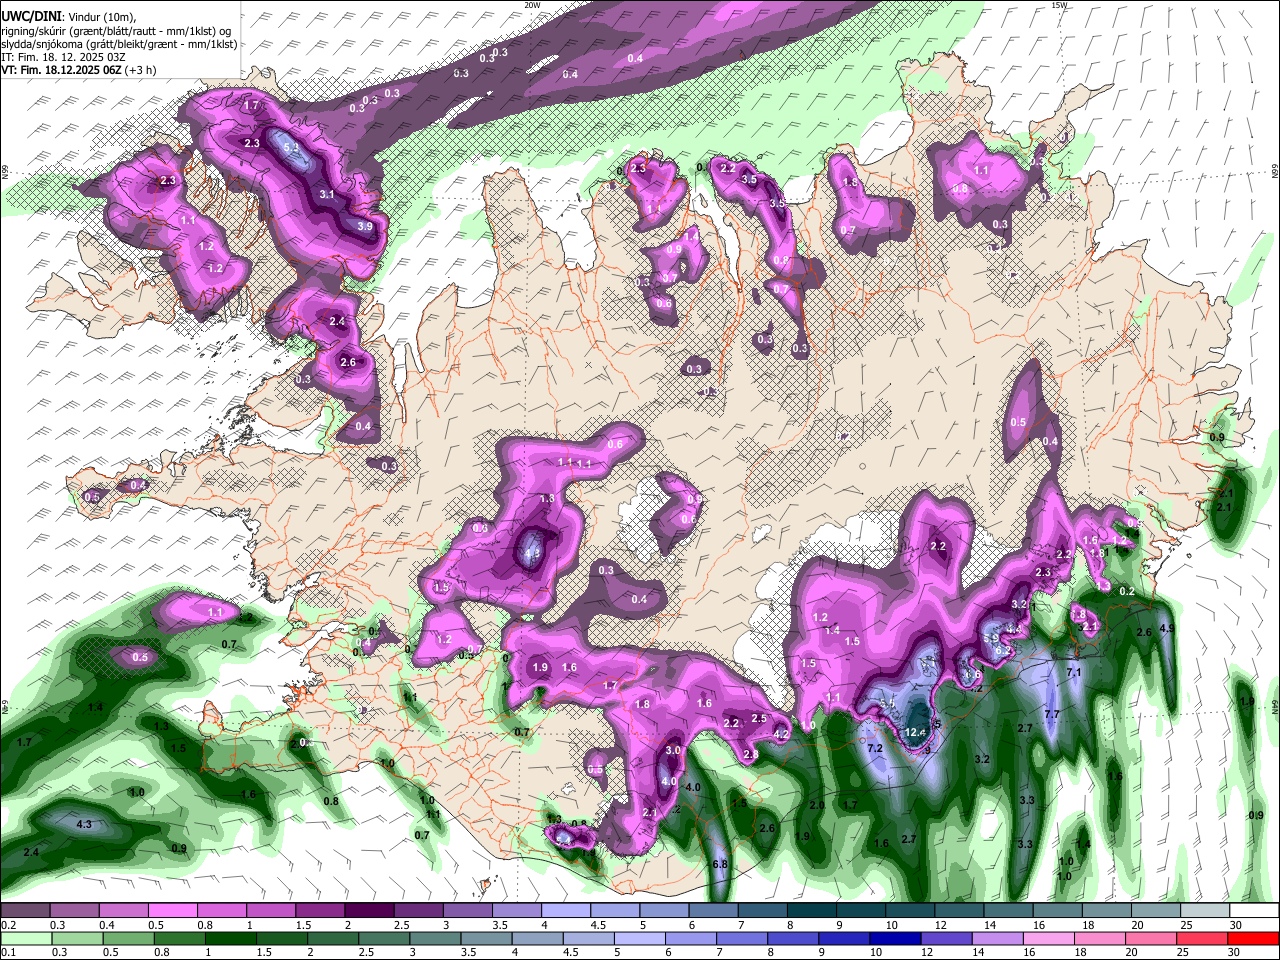Click the "UWC/DINI" title text

[x=30, y=17]
